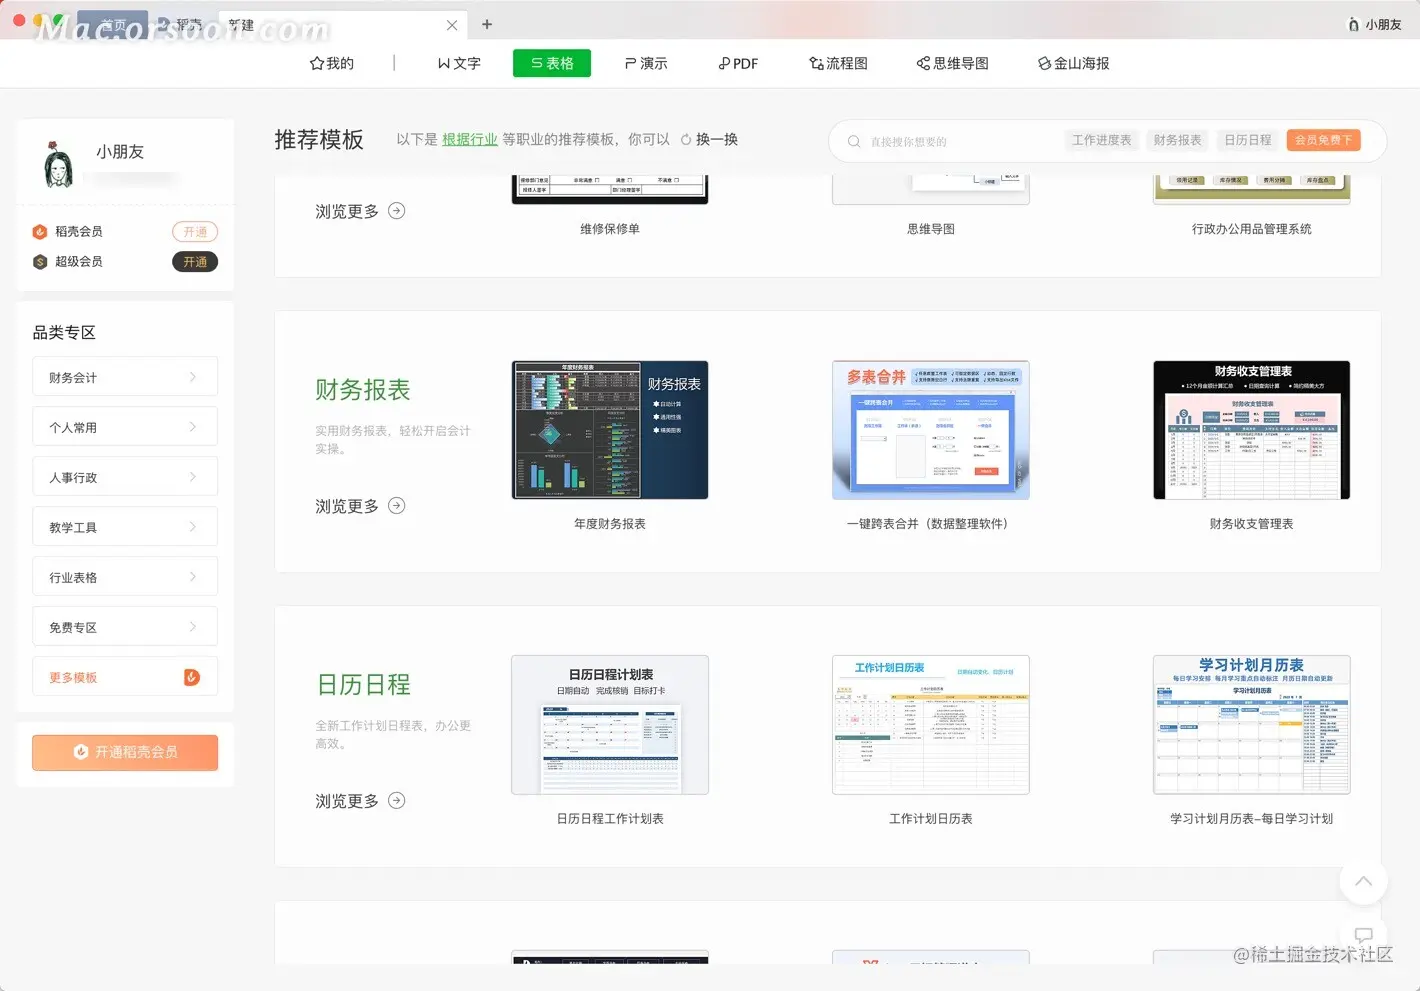Expand the 行业表格 category
The width and height of the screenshot is (1420, 991).
(x=125, y=577)
